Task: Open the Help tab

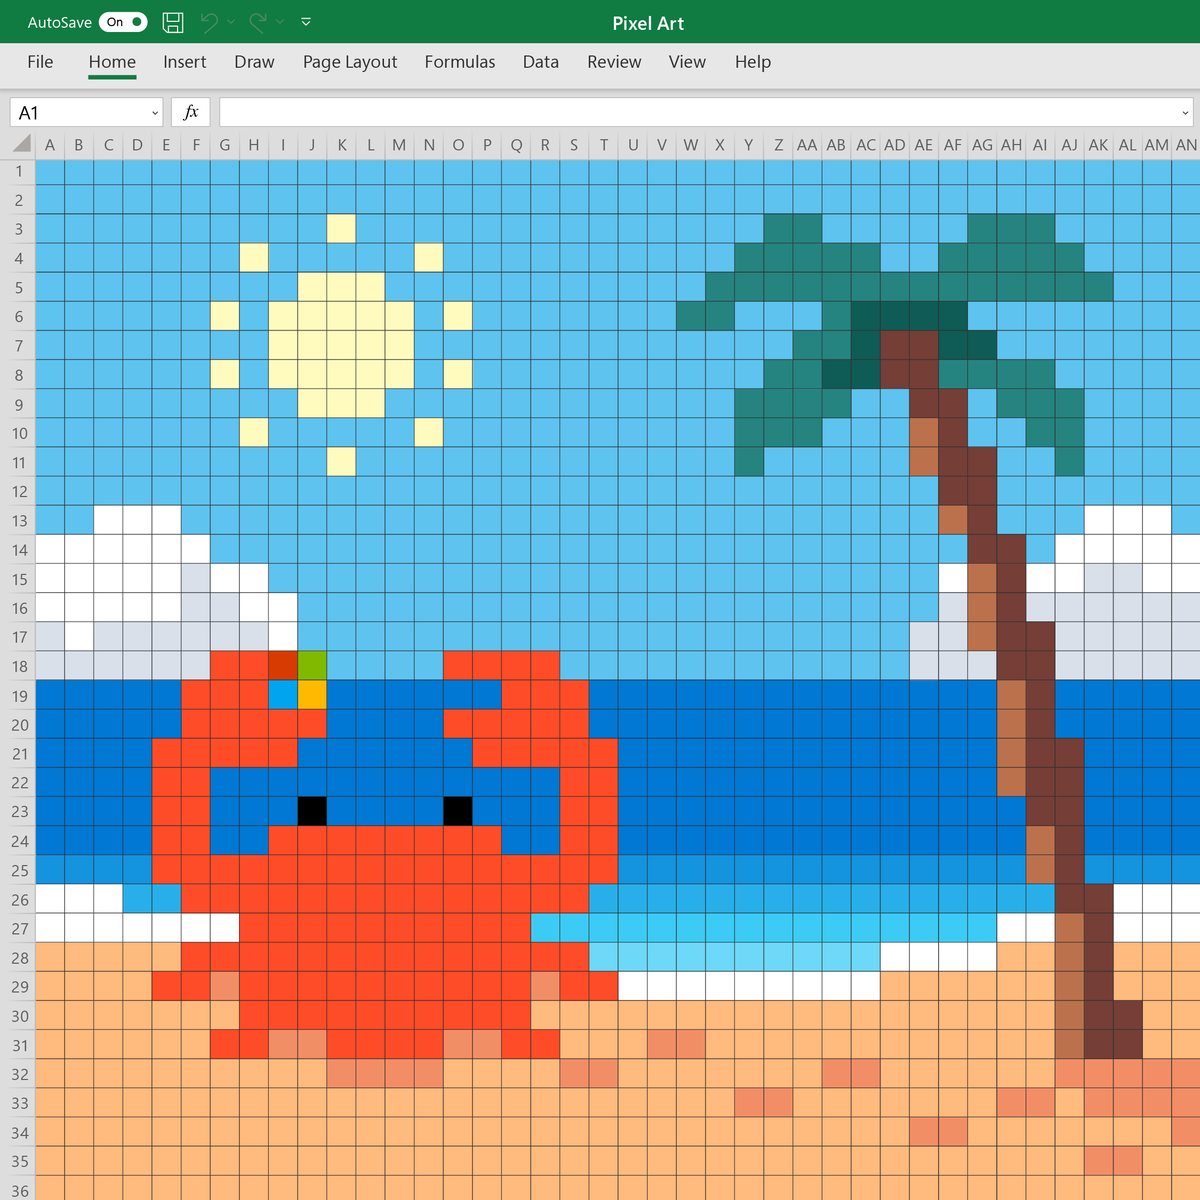Action: point(753,62)
